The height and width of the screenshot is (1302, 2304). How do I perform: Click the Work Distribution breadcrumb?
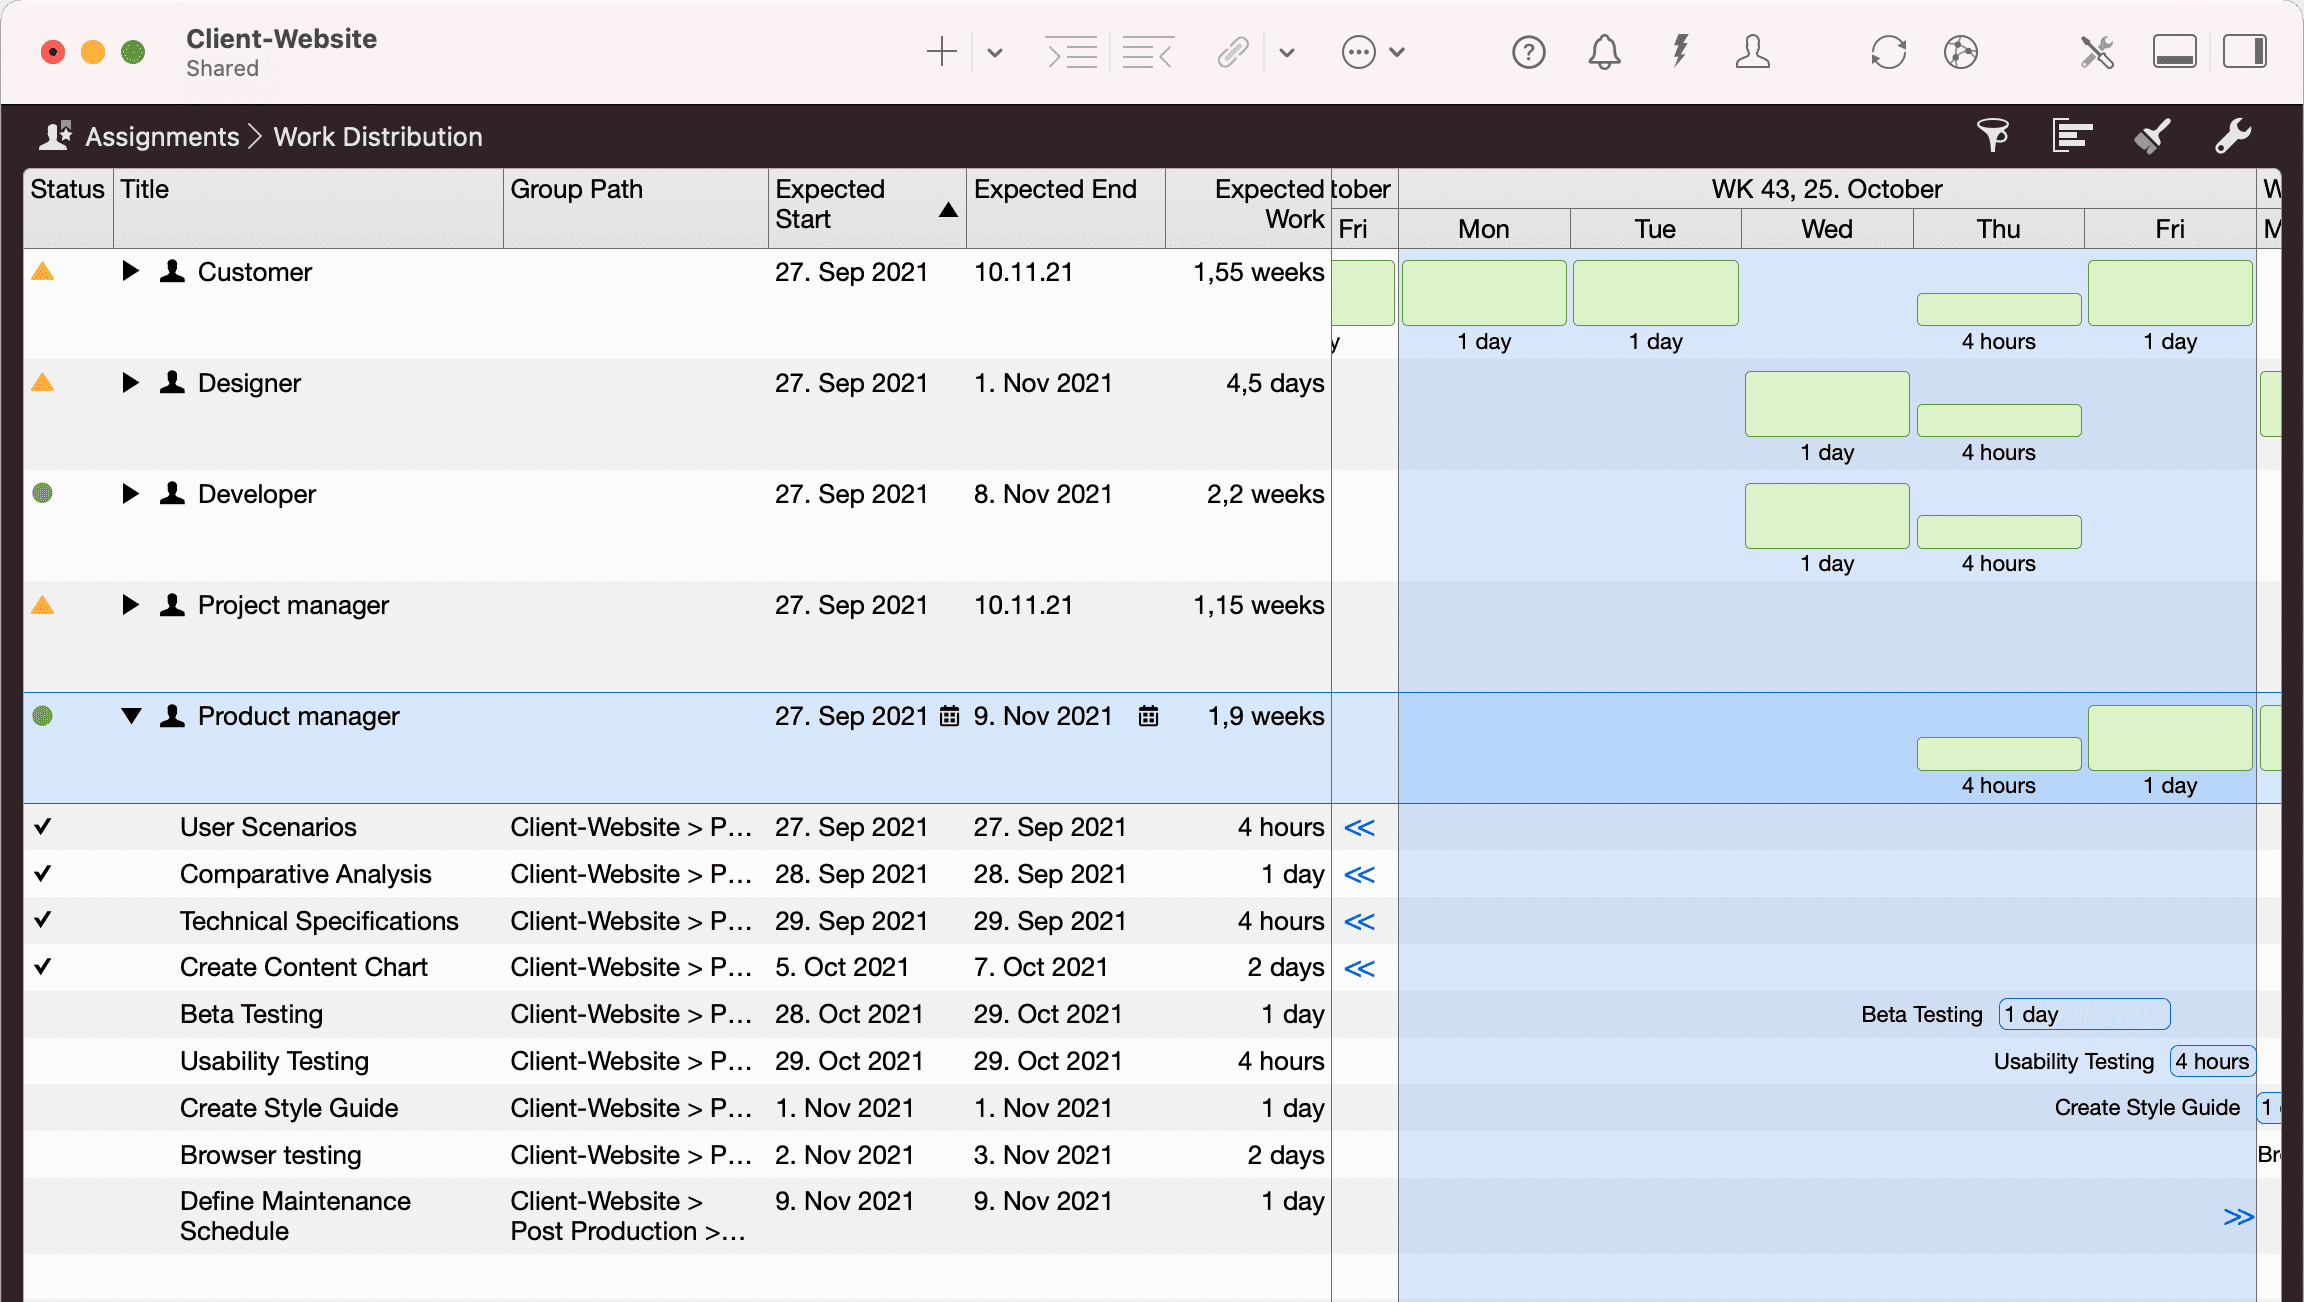point(377,136)
